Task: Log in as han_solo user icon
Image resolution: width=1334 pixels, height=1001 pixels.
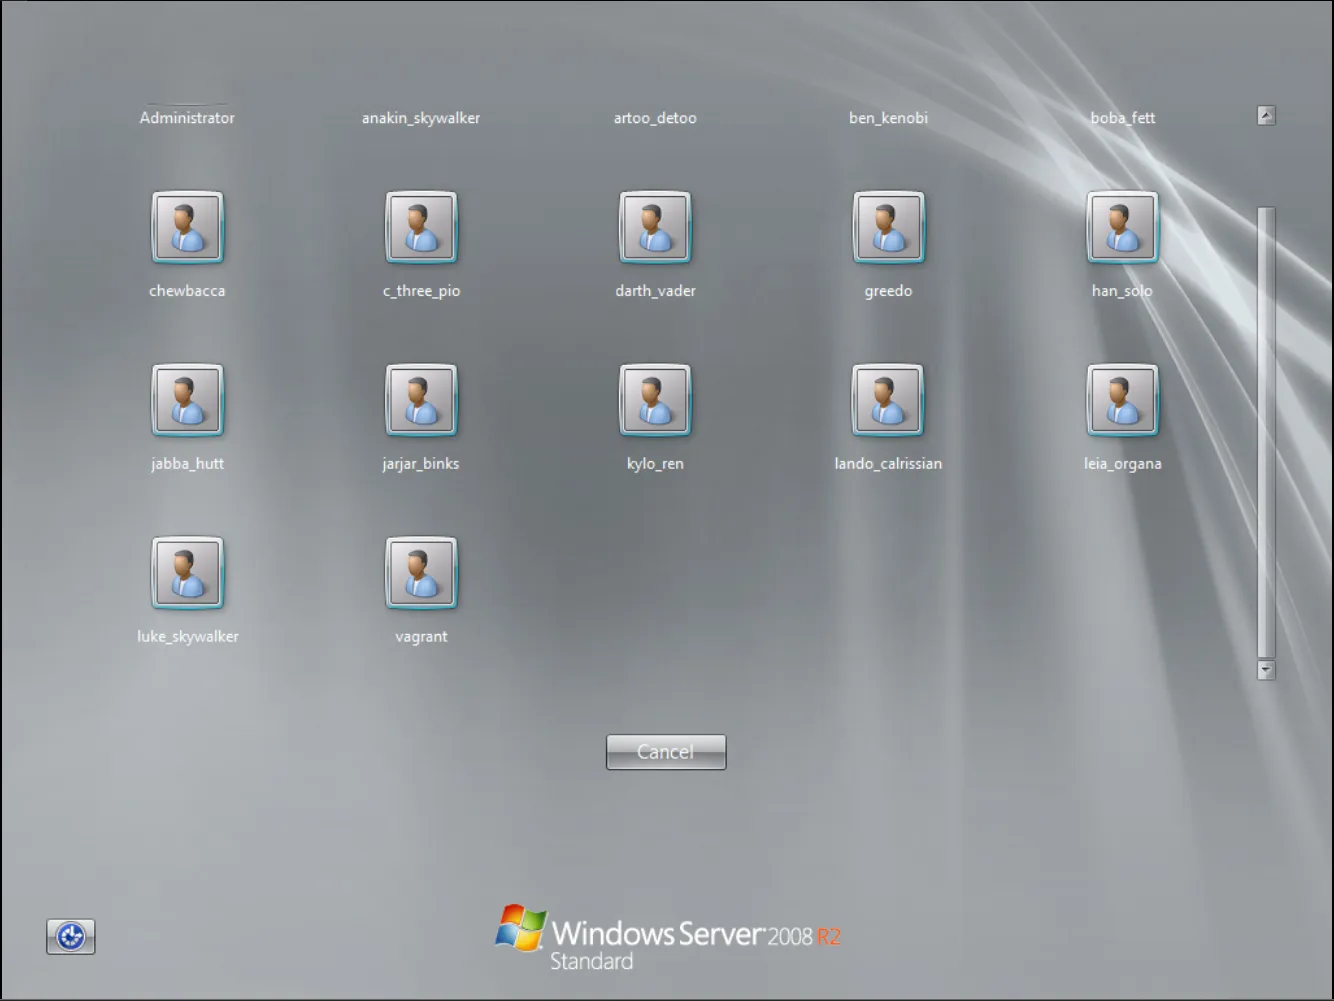Action: coord(1122,228)
